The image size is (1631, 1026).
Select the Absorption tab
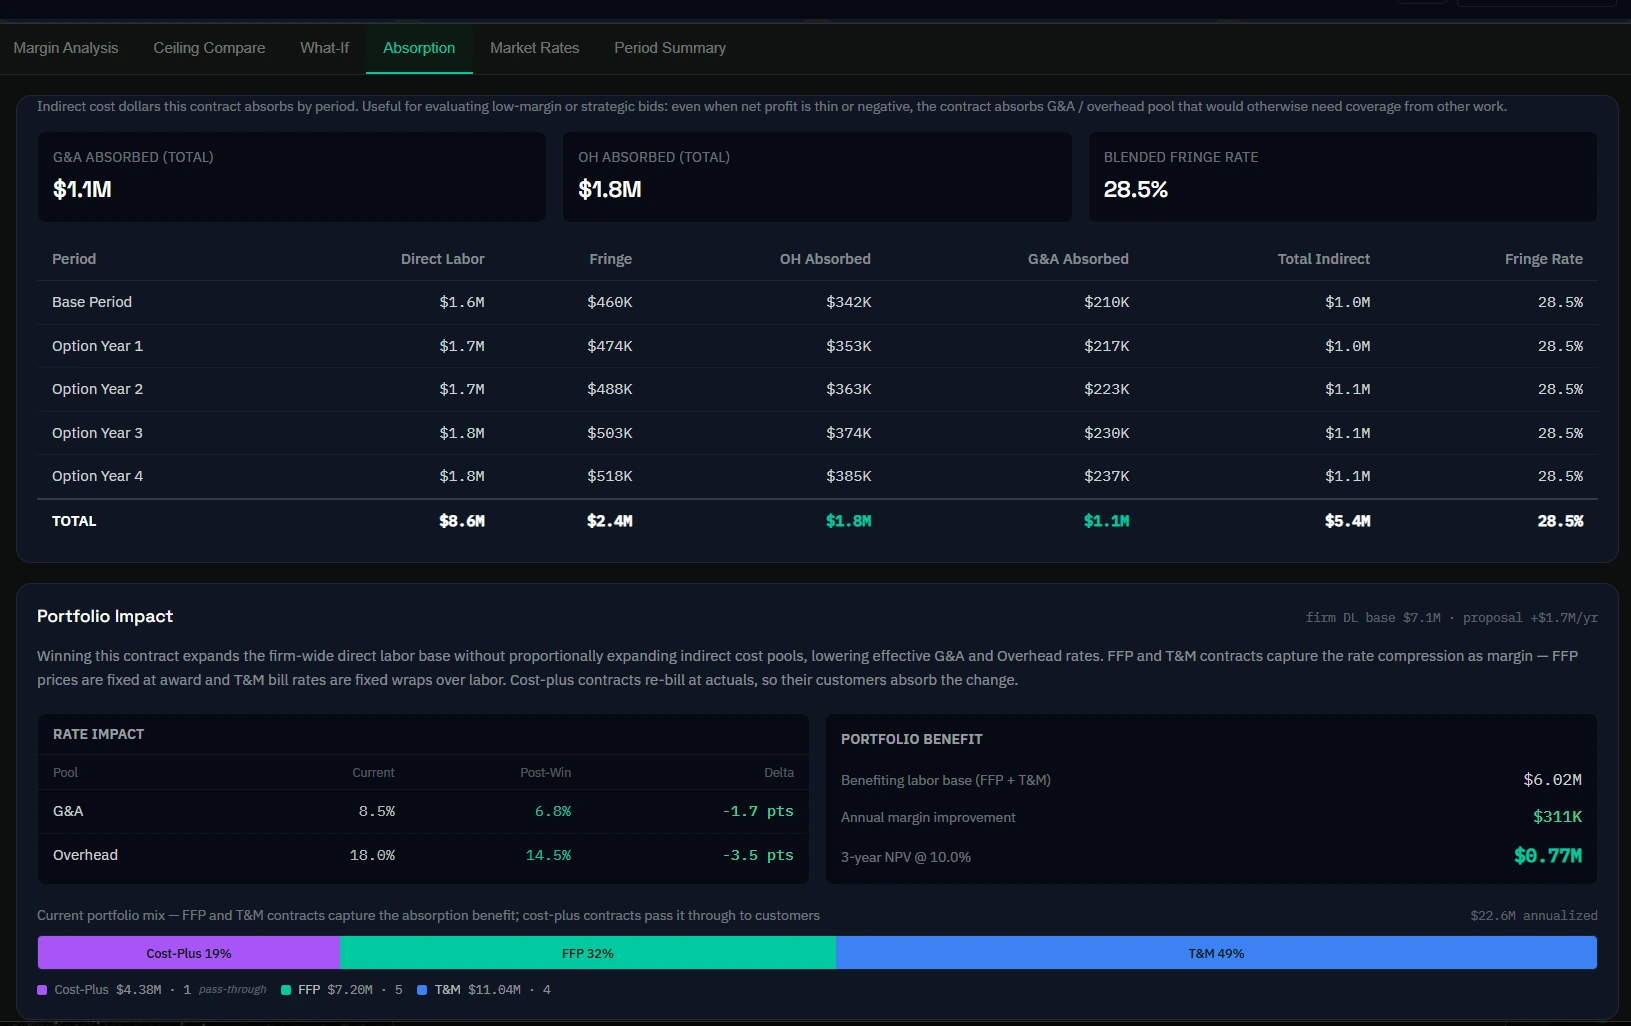point(419,48)
